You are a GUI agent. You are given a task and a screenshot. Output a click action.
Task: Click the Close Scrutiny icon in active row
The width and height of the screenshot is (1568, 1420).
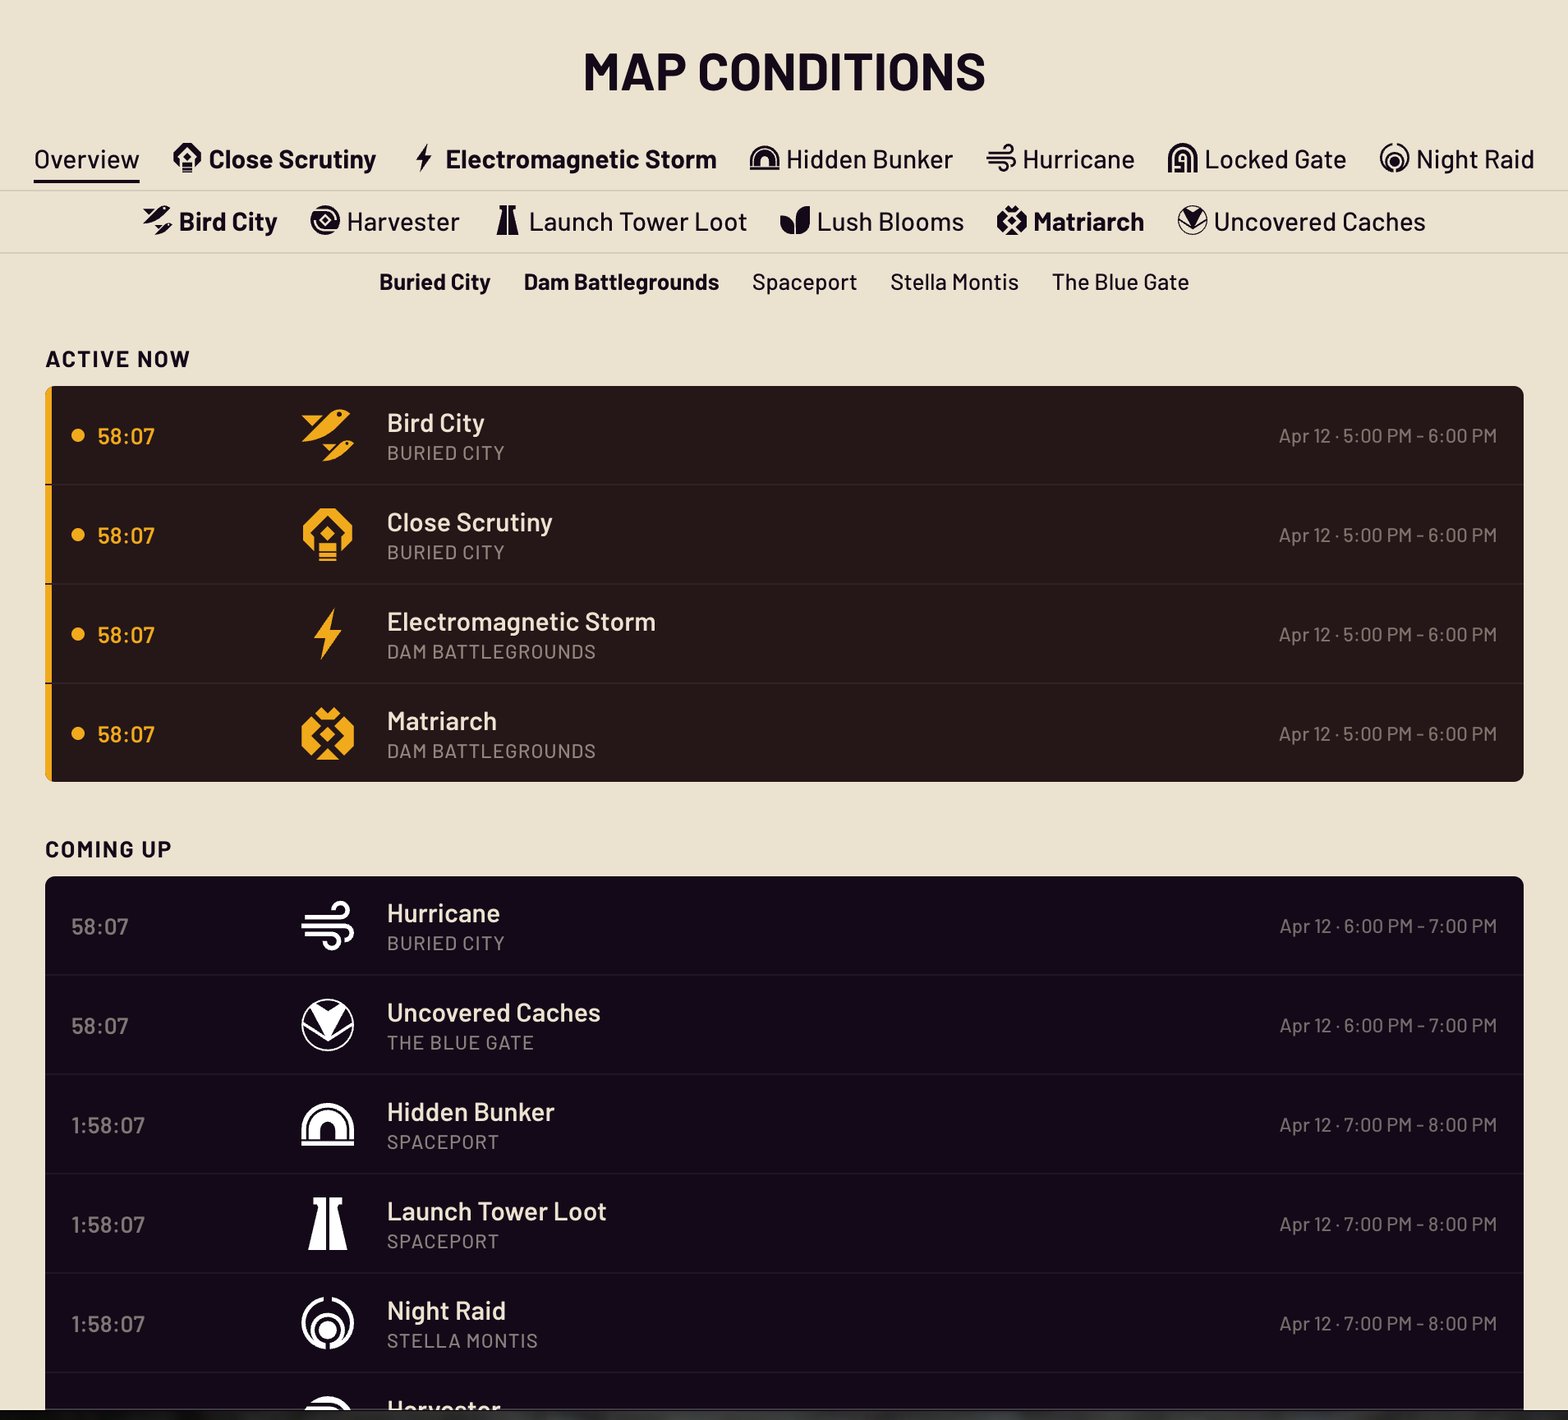point(327,535)
